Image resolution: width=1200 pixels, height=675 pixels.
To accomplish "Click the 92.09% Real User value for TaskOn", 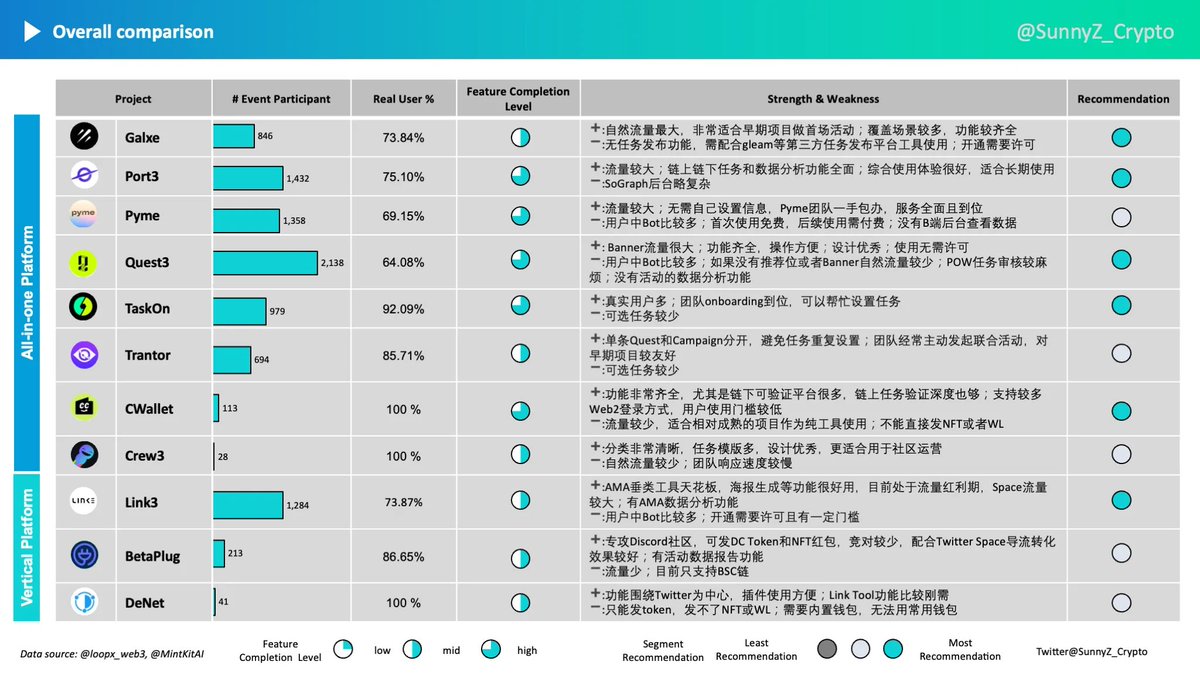I will coord(404,309).
